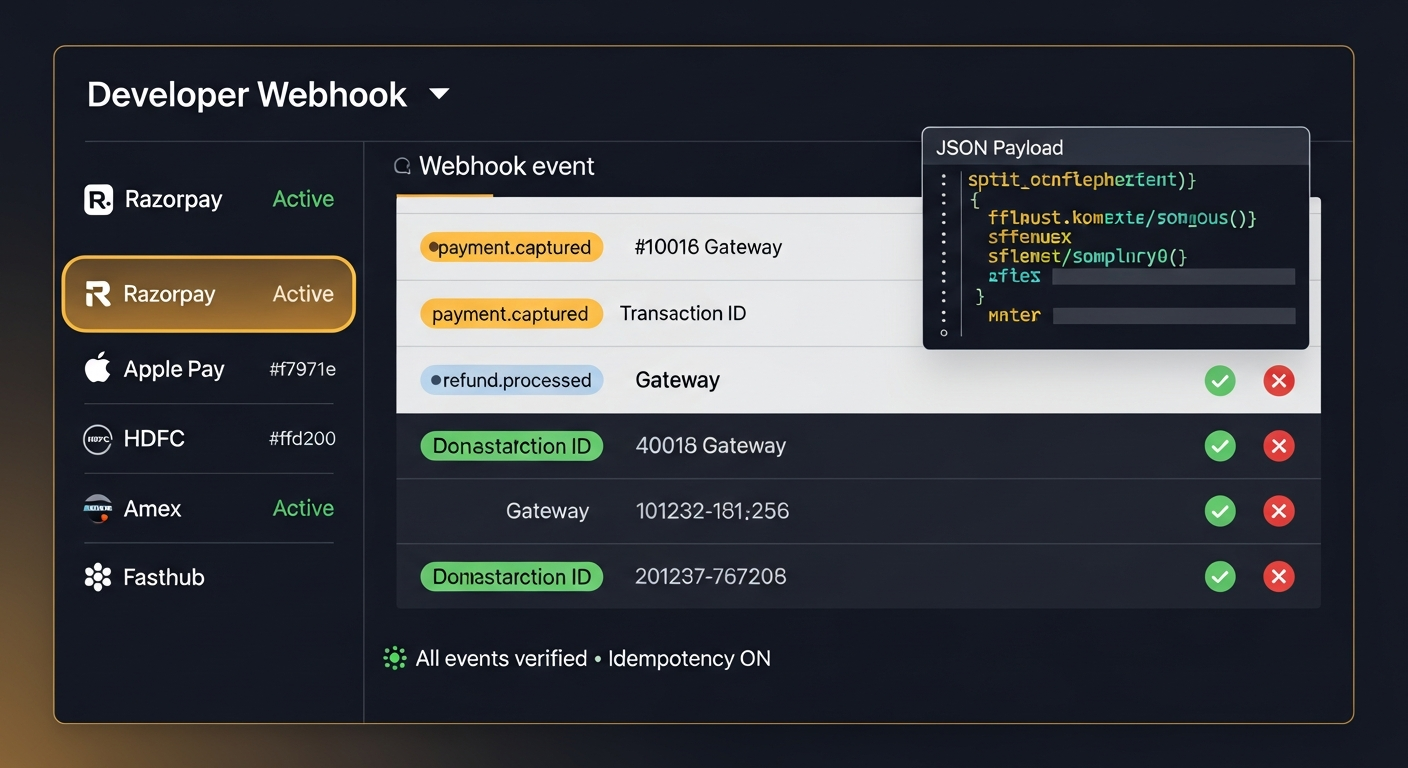Image resolution: width=1408 pixels, height=768 pixels.
Task: Approve the refund.processed row with its green check
Action: click(1220, 380)
